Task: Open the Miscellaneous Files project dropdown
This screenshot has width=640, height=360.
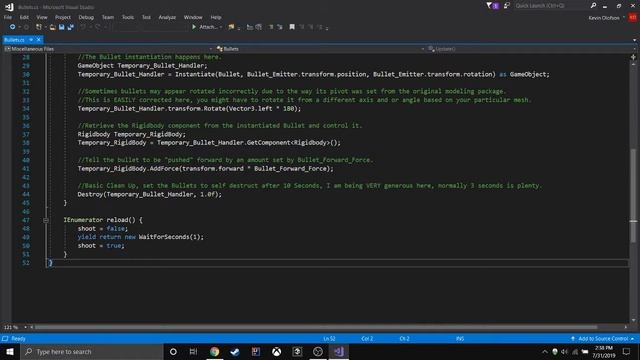Action: [109, 49]
